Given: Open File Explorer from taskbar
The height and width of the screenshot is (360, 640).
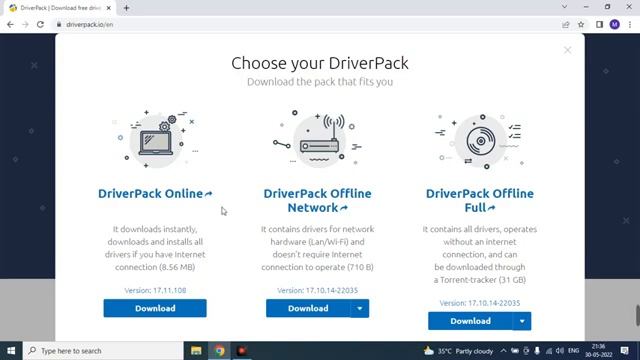Looking at the screenshot, I should point(196,351).
